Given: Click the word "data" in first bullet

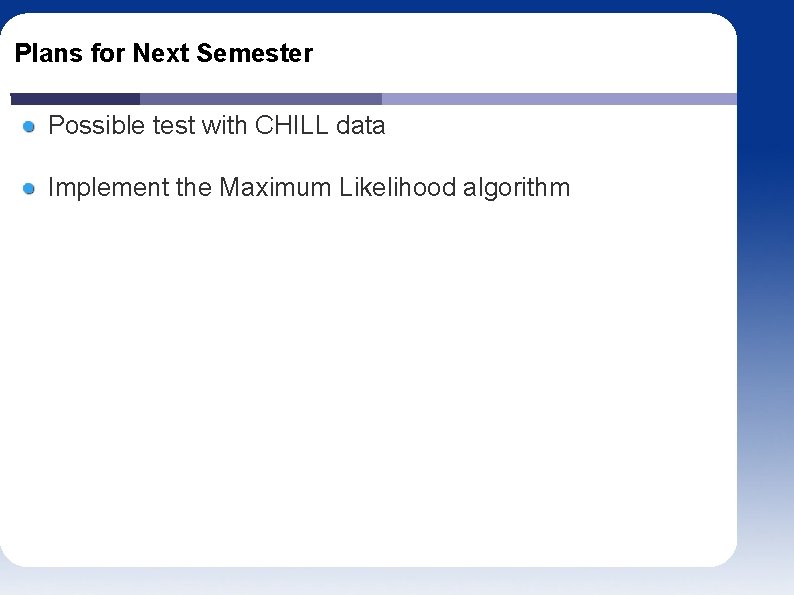Looking at the screenshot, I should pos(361,125).
